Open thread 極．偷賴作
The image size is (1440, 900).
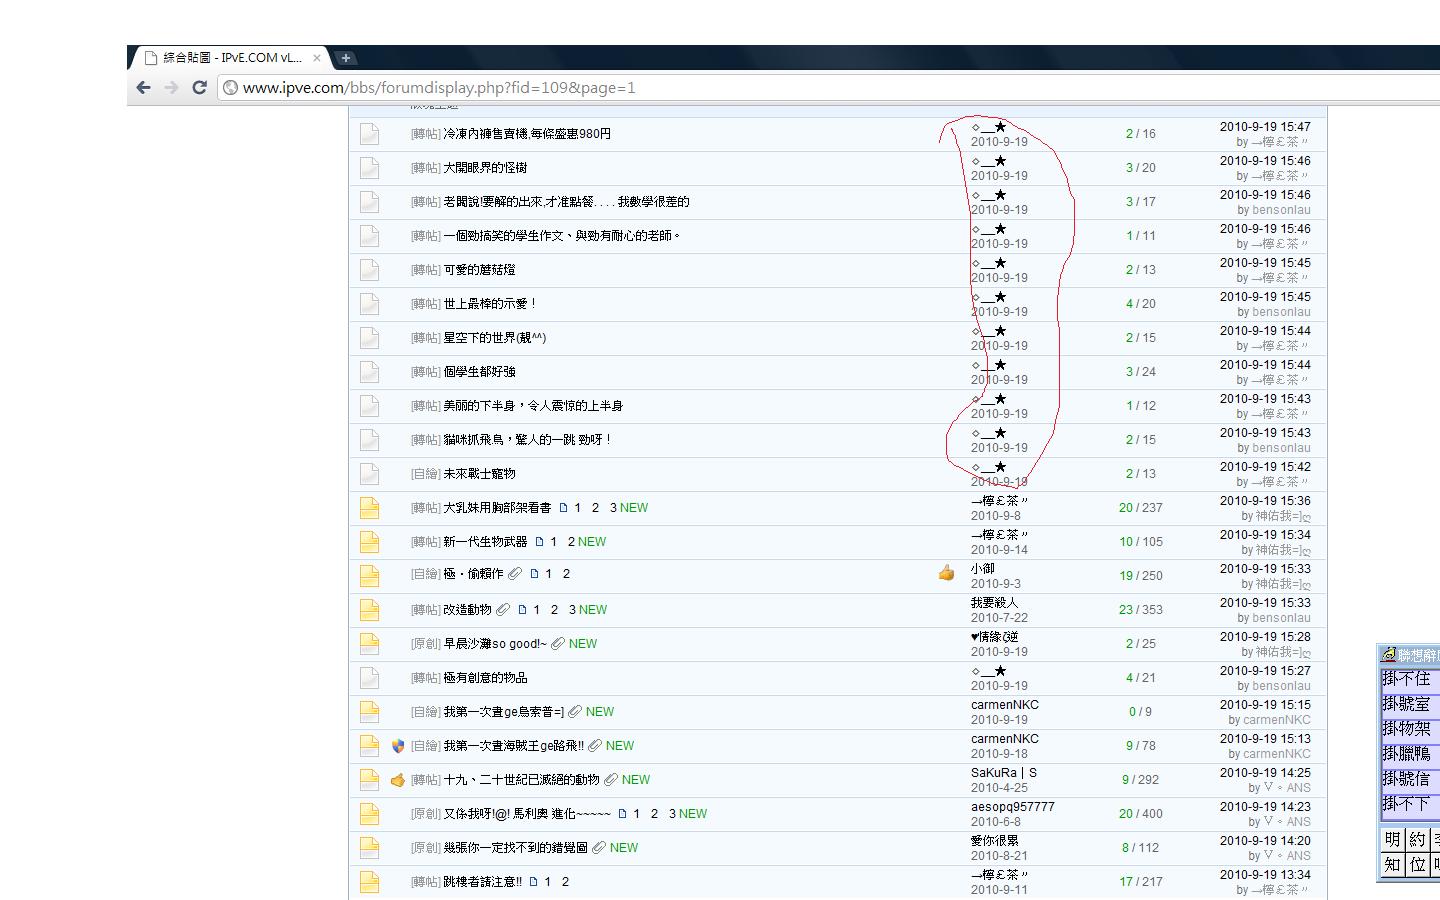coord(473,574)
